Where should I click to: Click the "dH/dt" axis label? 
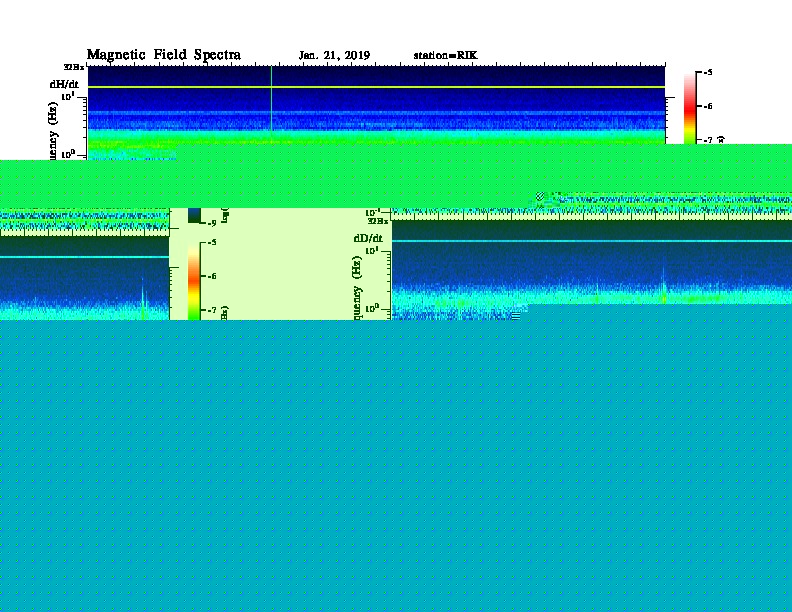pos(64,84)
